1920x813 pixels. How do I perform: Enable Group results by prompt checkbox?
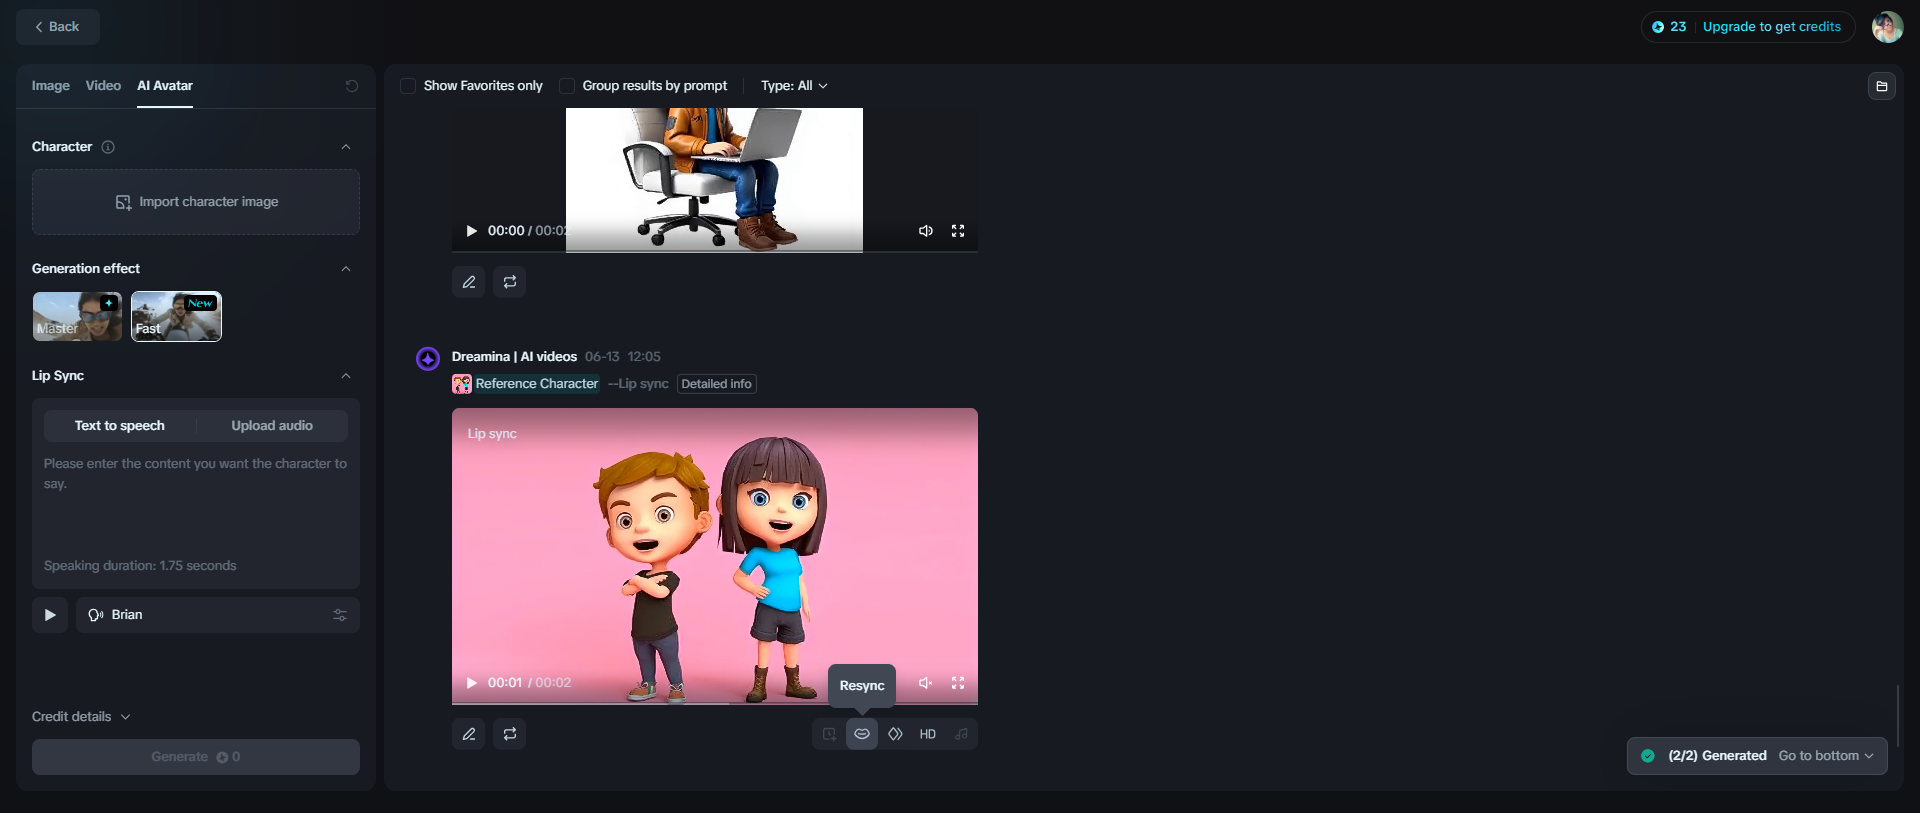[567, 86]
